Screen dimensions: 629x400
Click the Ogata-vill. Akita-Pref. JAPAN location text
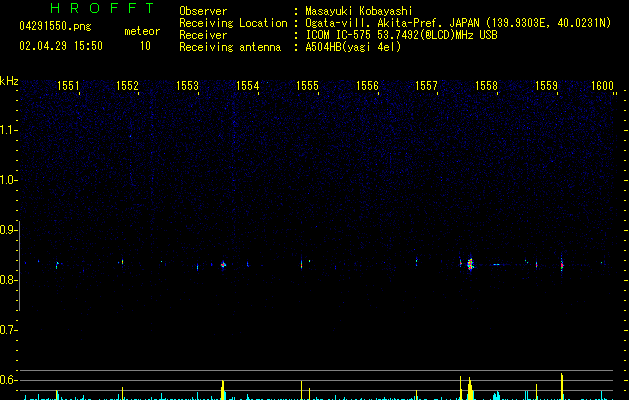click(x=458, y=23)
